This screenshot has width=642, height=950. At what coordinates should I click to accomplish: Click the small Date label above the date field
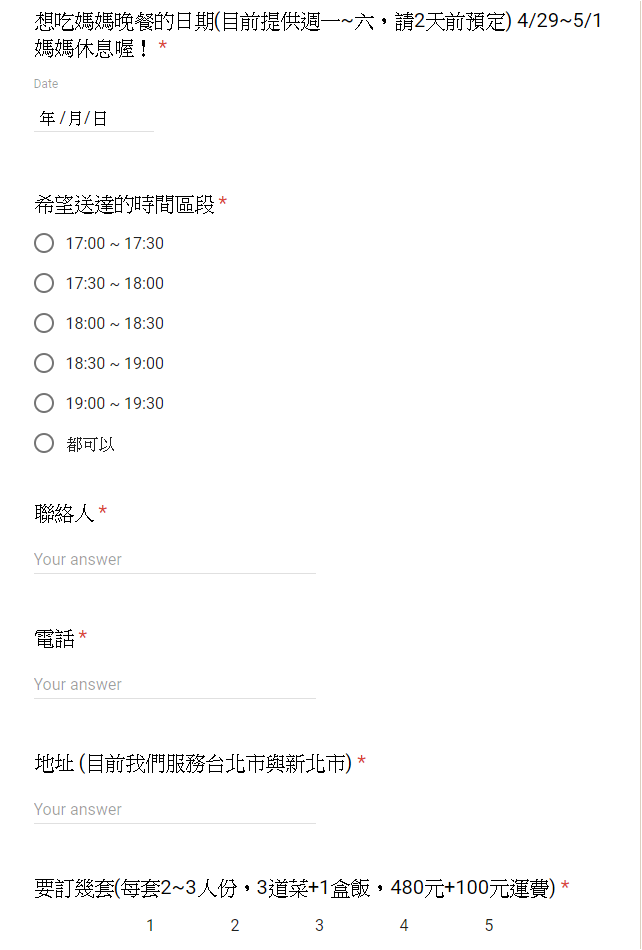tap(46, 84)
